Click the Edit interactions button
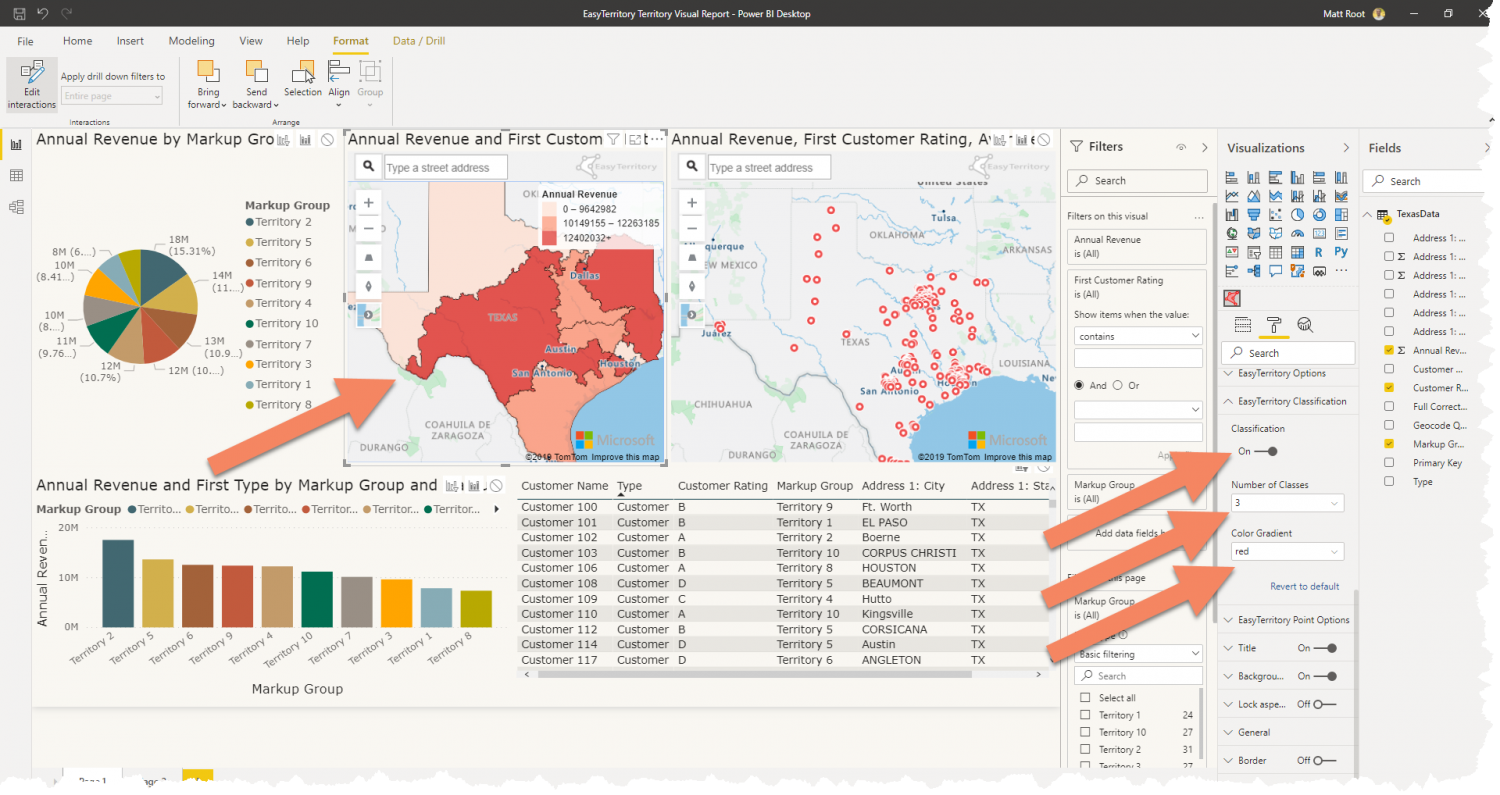 [31, 86]
